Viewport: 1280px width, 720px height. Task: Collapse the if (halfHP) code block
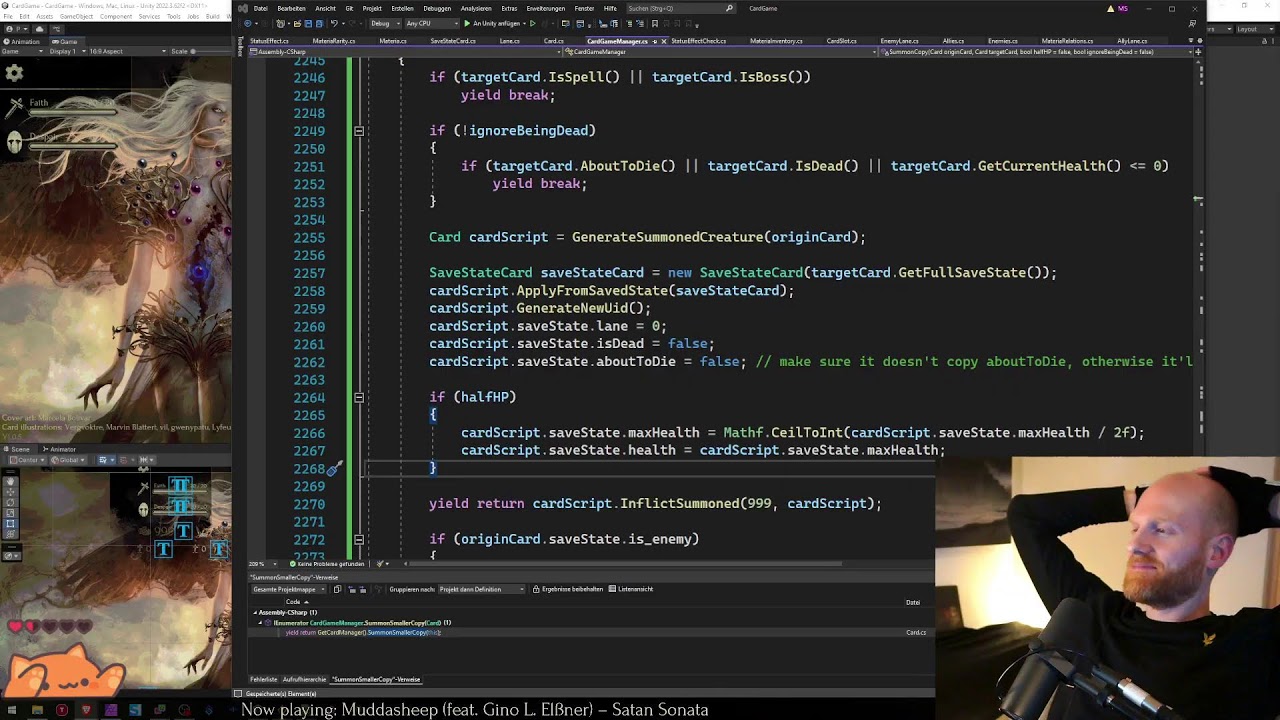(x=358, y=397)
